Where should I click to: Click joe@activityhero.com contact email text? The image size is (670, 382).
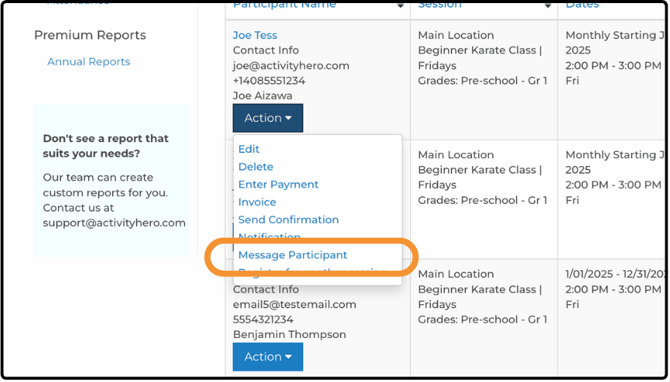click(x=291, y=65)
